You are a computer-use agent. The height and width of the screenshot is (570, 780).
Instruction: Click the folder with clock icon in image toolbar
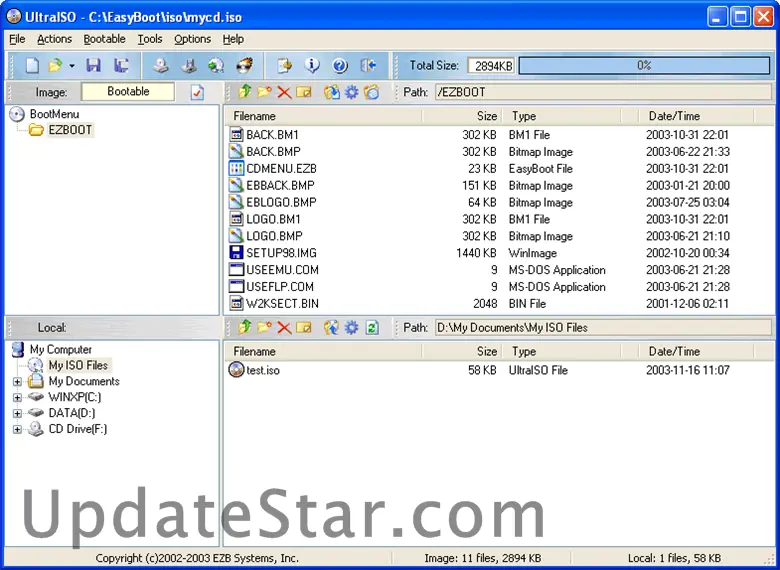372,92
